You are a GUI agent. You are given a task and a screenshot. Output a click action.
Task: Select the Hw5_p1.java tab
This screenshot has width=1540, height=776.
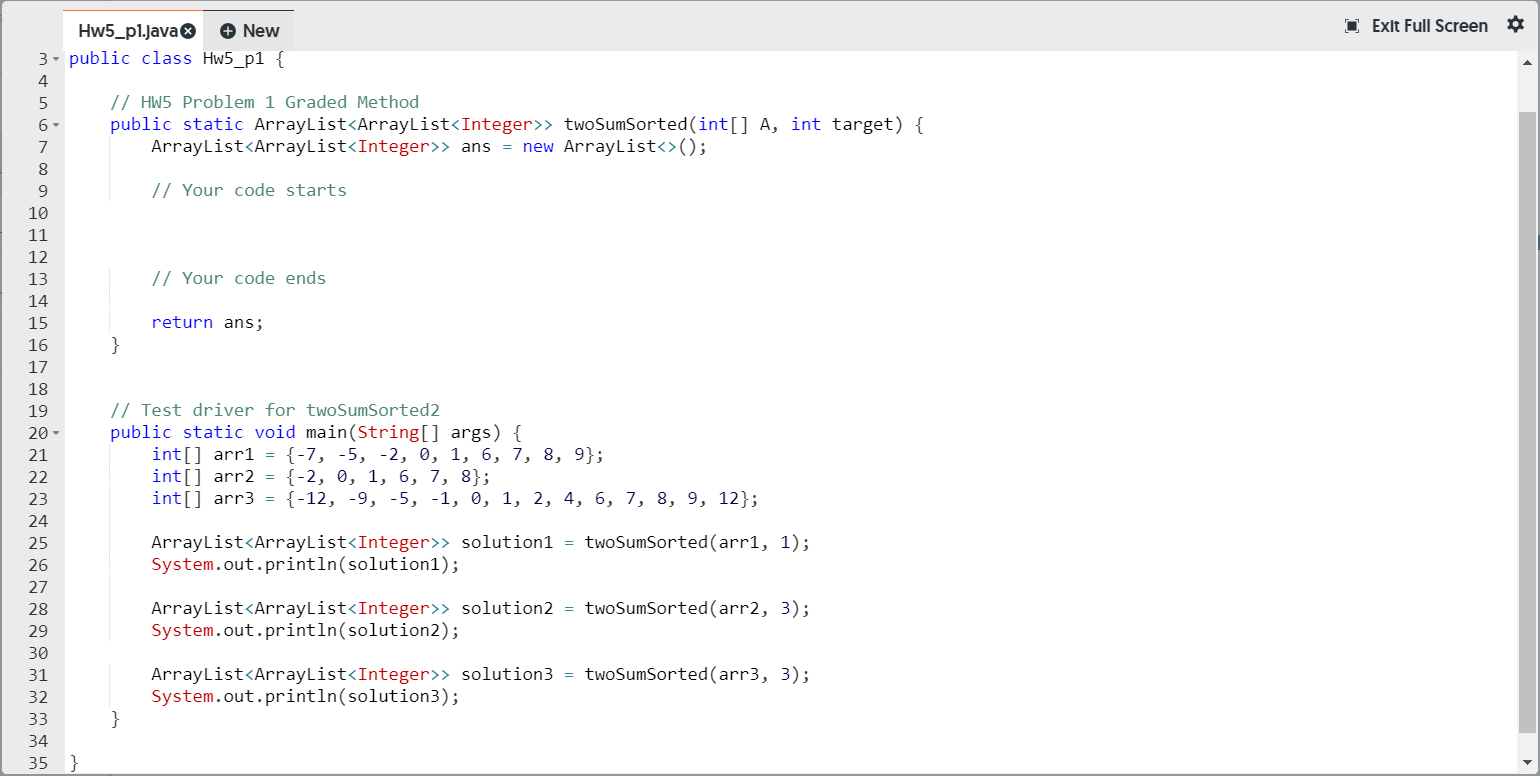click(130, 30)
